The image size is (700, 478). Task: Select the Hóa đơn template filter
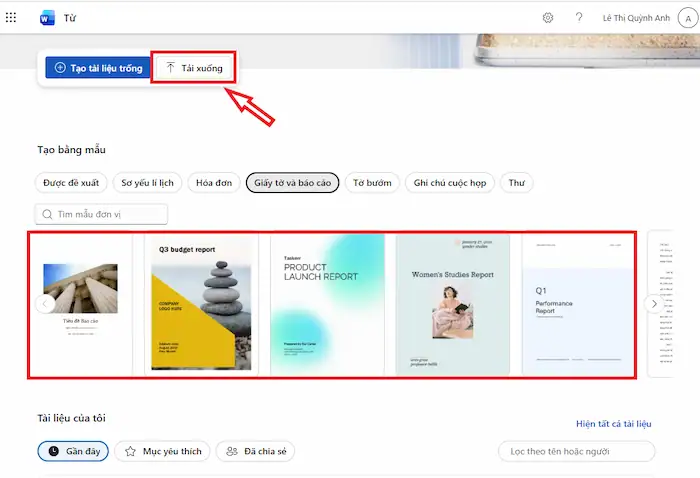pos(214,183)
